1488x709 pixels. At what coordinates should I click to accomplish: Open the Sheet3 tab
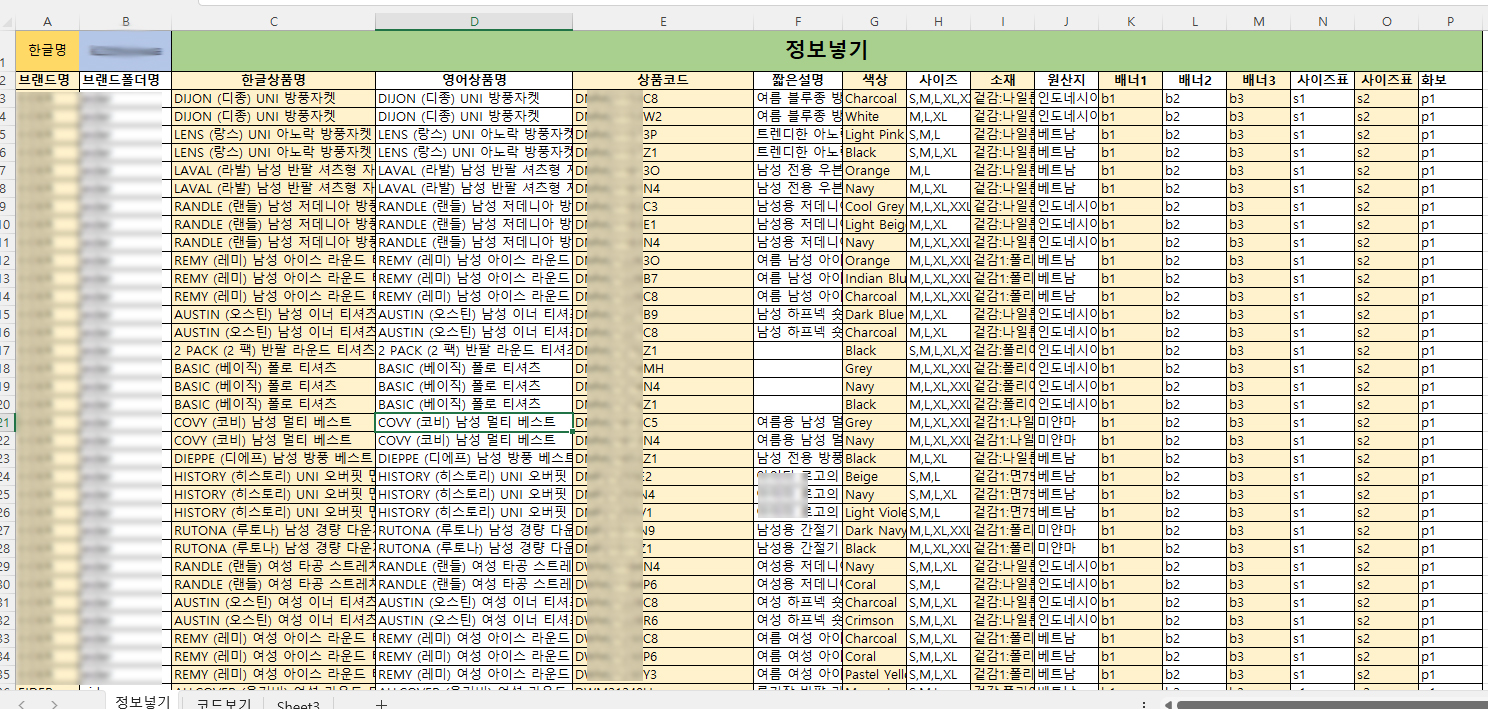pyautogui.click(x=298, y=704)
